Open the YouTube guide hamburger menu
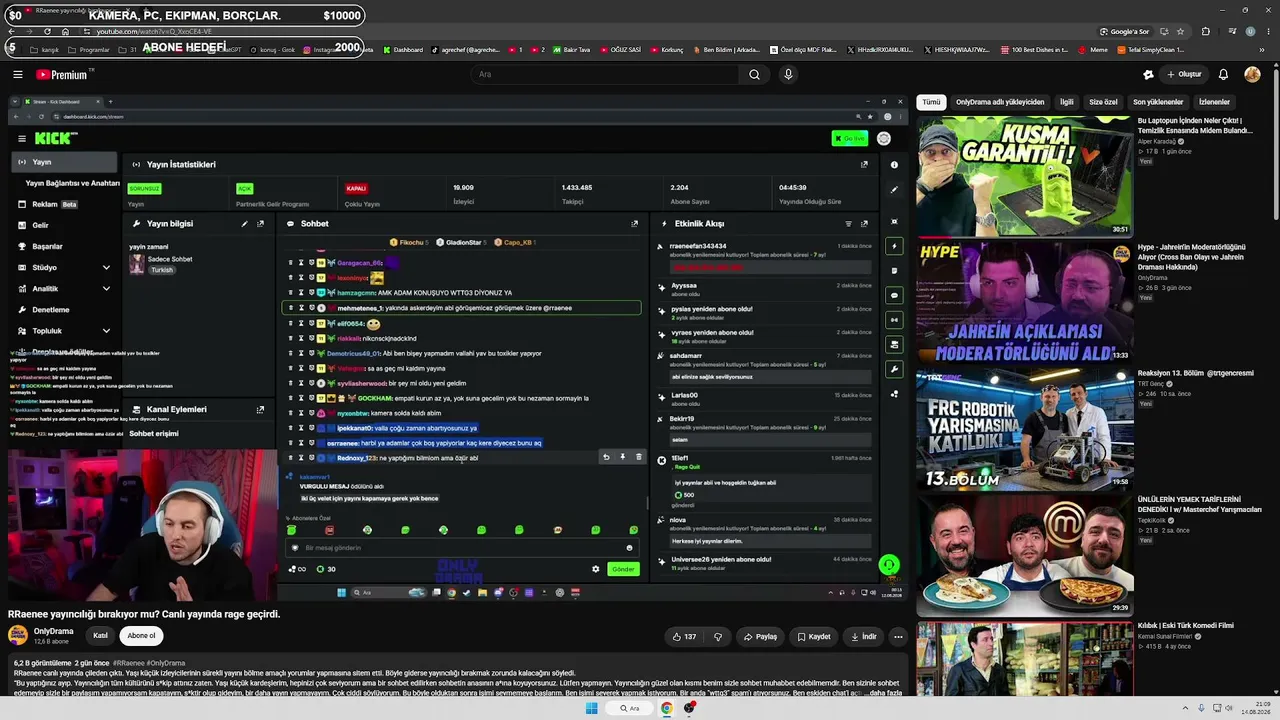The width and height of the screenshot is (1280, 720). click(x=18, y=74)
